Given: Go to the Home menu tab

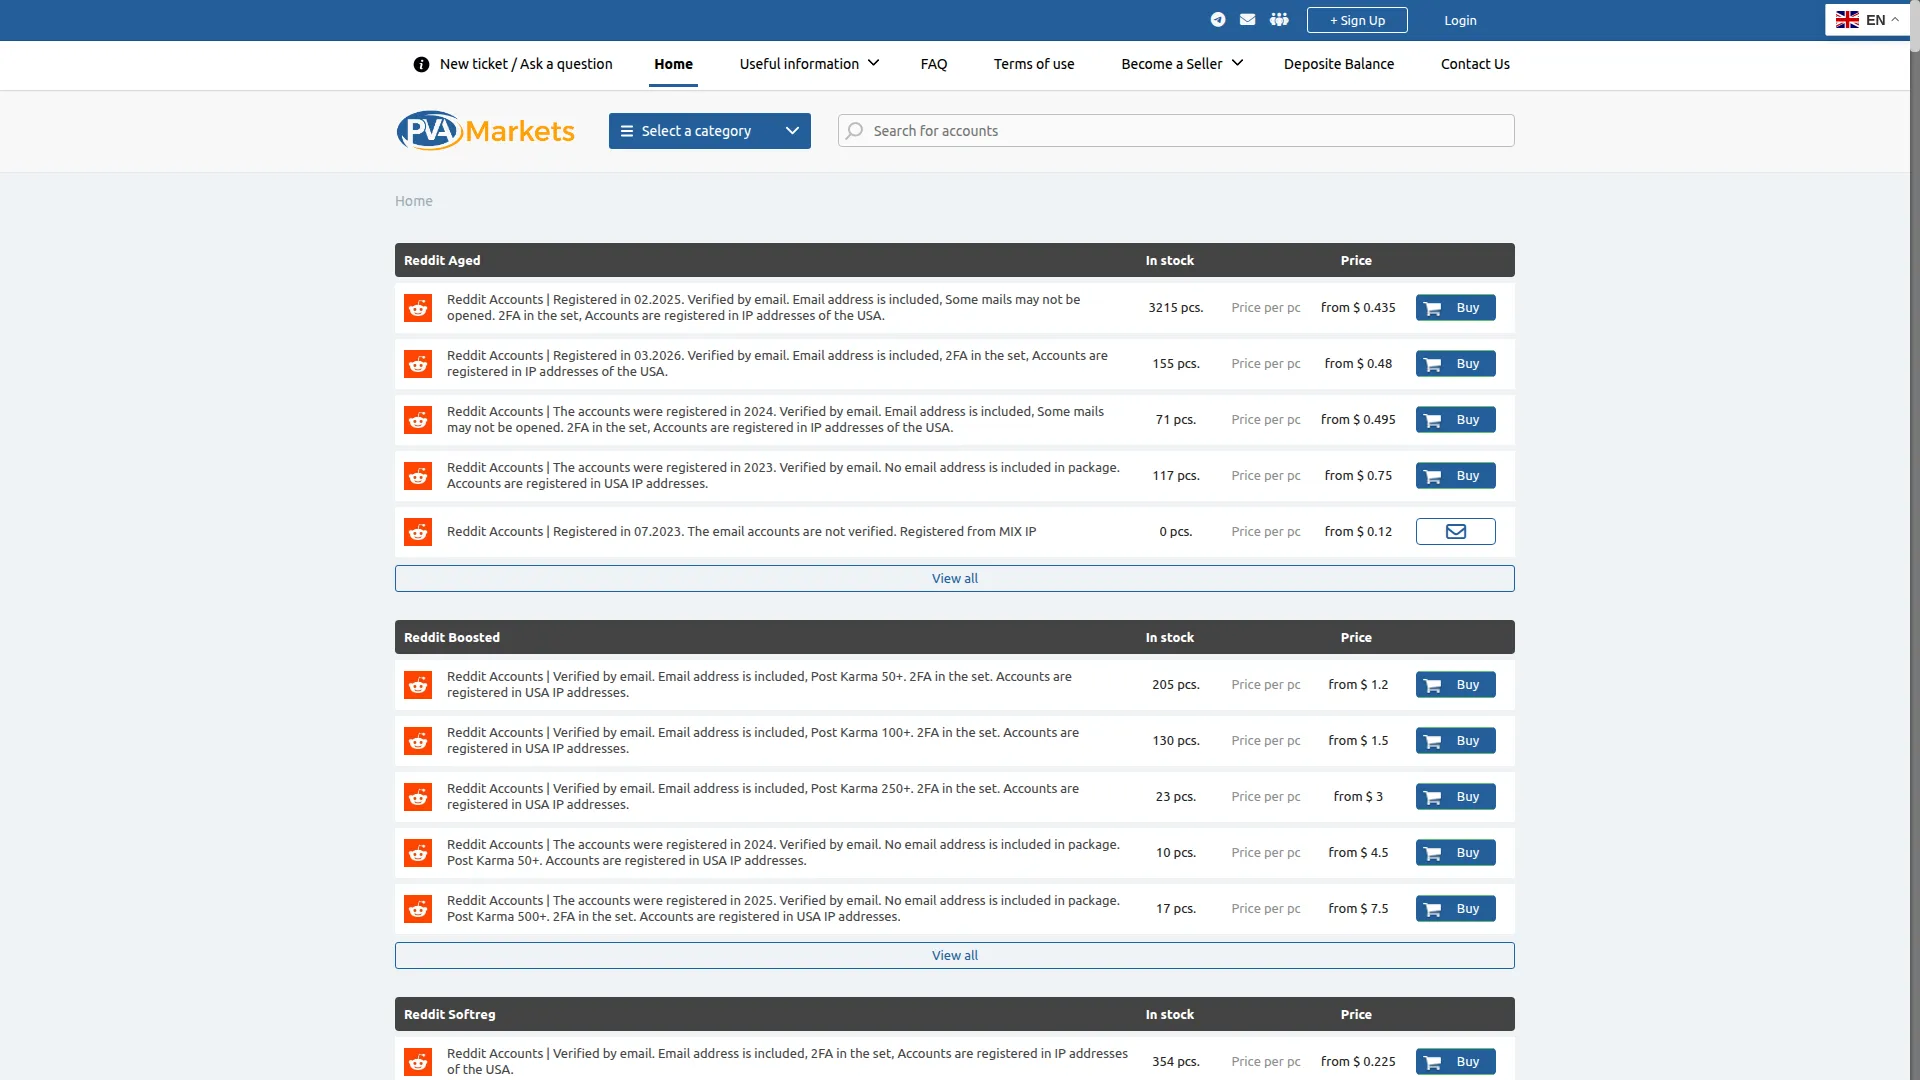Looking at the screenshot, I should pyautogui.click(x=673, y=64).
